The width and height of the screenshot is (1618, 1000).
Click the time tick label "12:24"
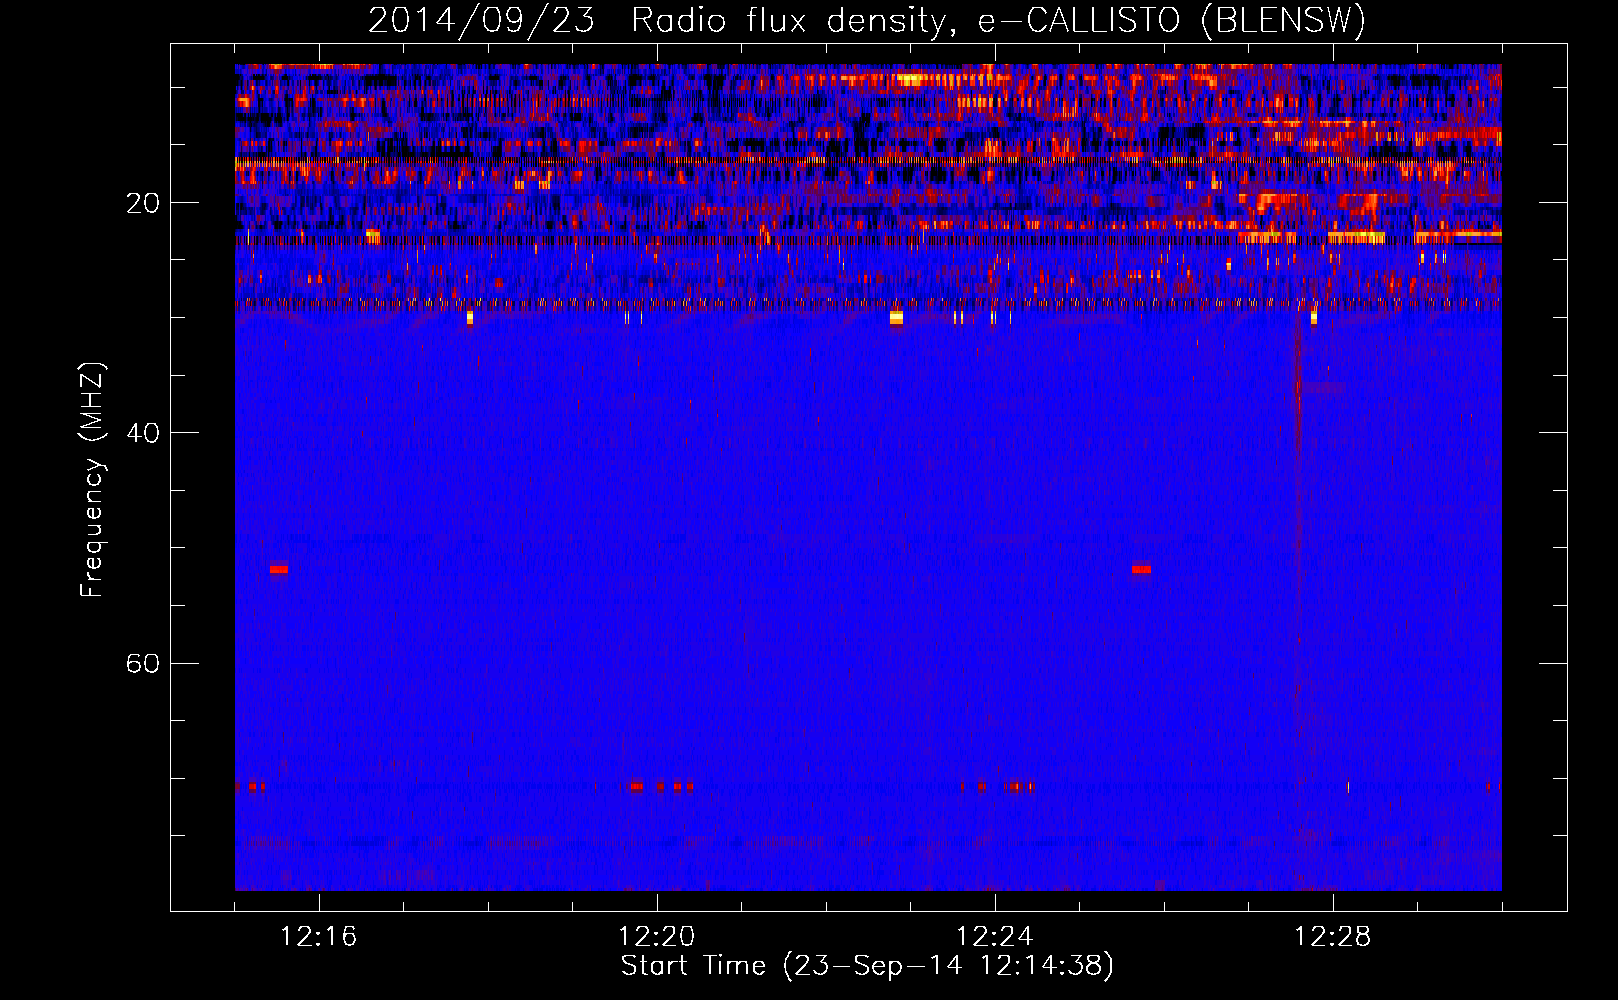click(x=995, y=937)
